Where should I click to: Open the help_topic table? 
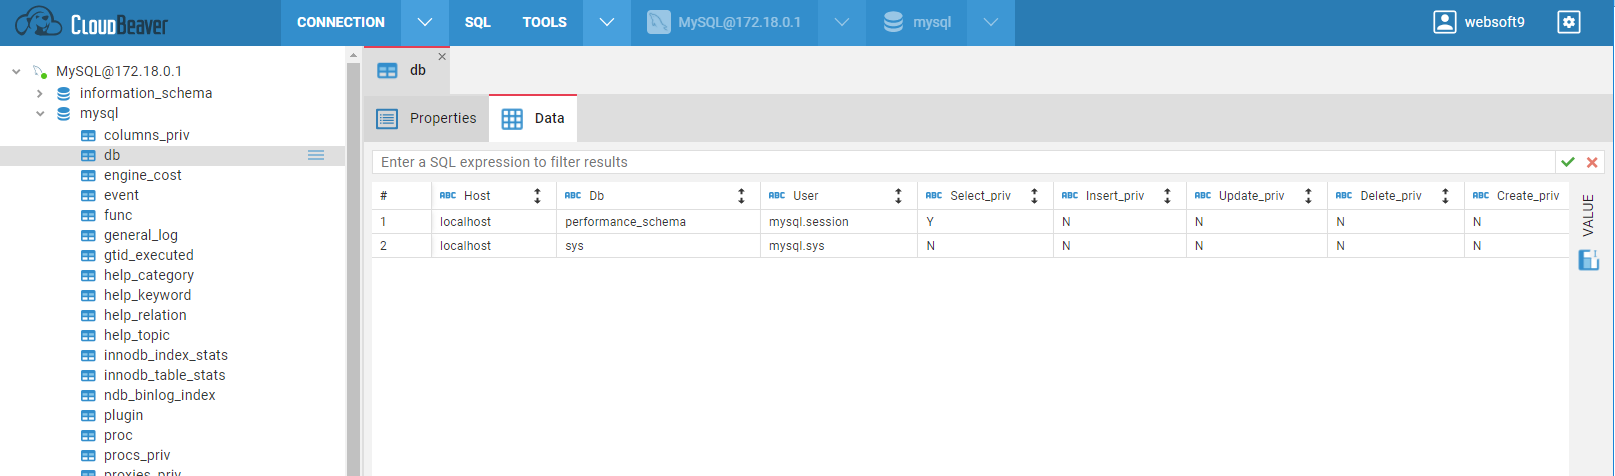[136, 335]
